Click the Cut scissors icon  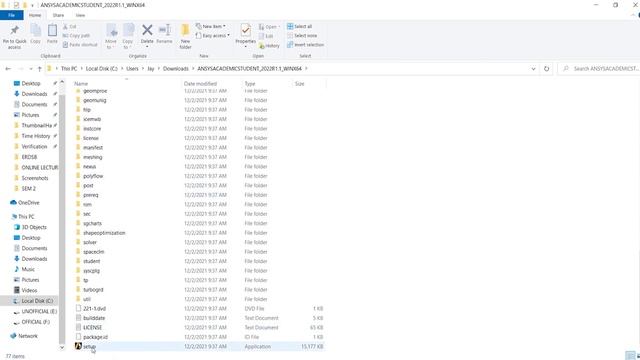[x=66, y=27]
